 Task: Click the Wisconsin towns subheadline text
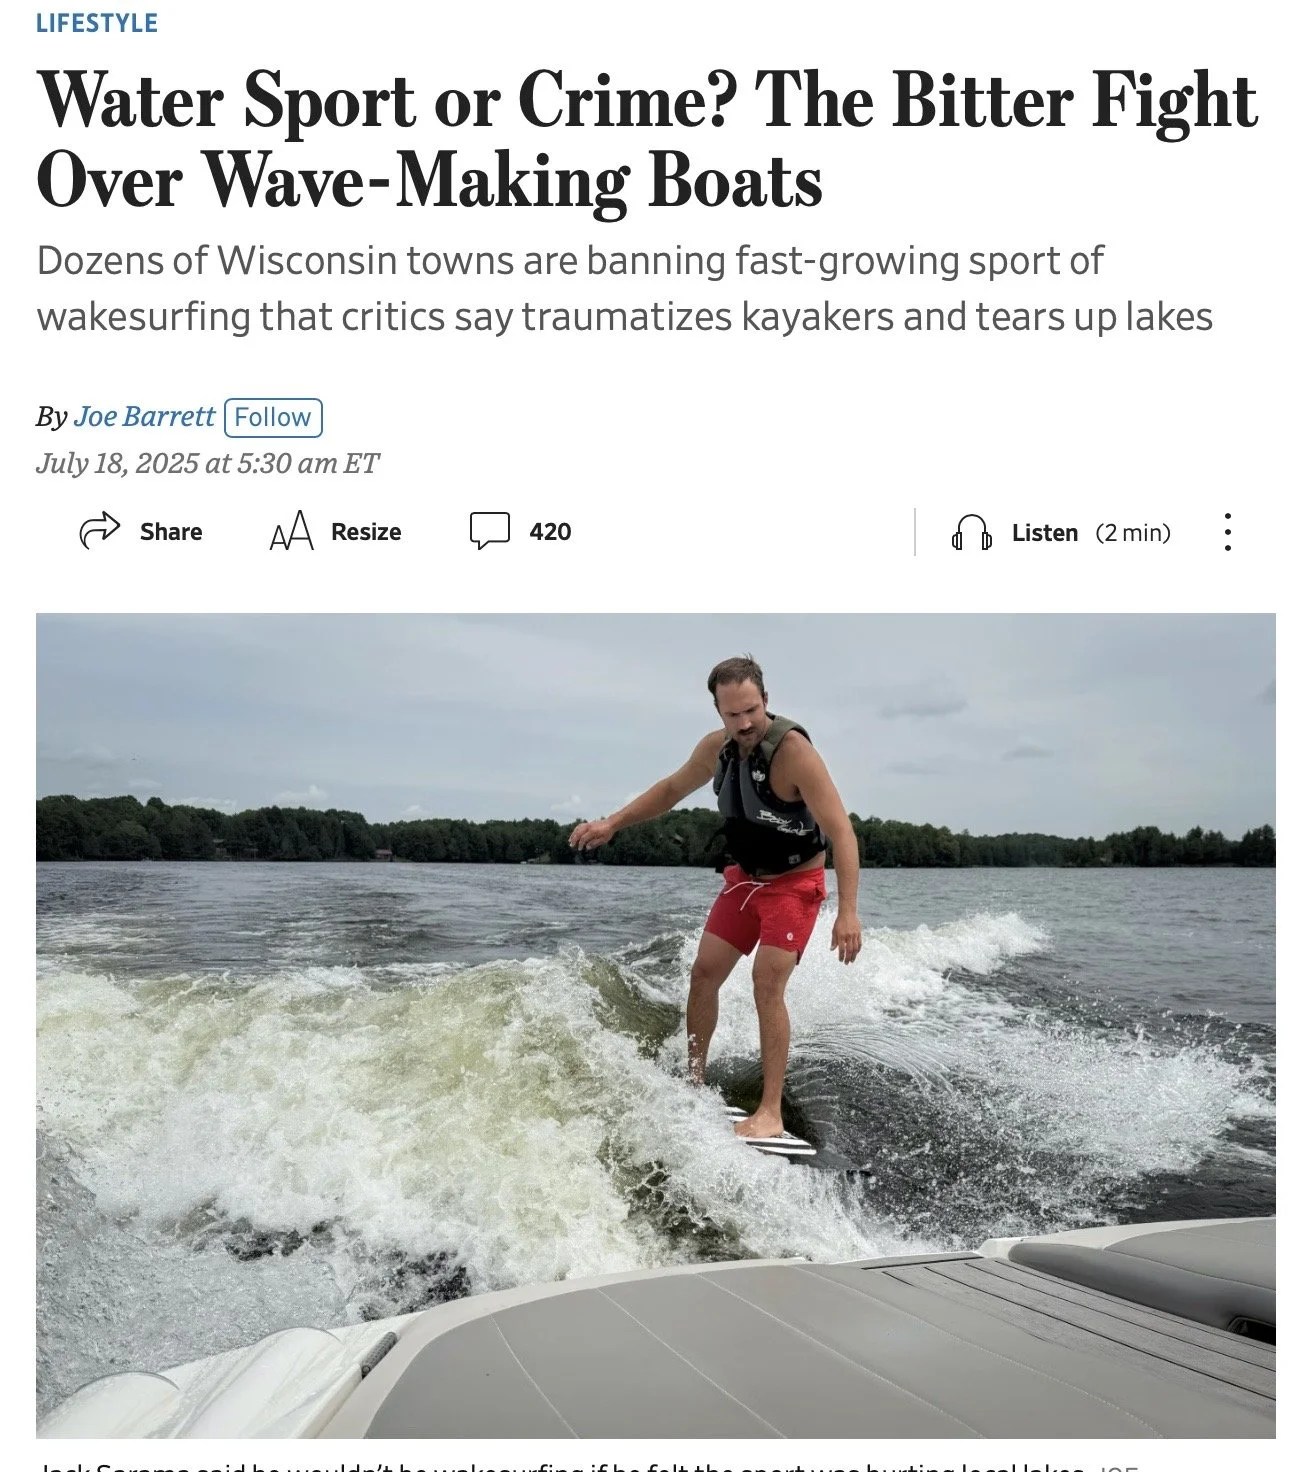pyautogui.click(x=624, y=288)
